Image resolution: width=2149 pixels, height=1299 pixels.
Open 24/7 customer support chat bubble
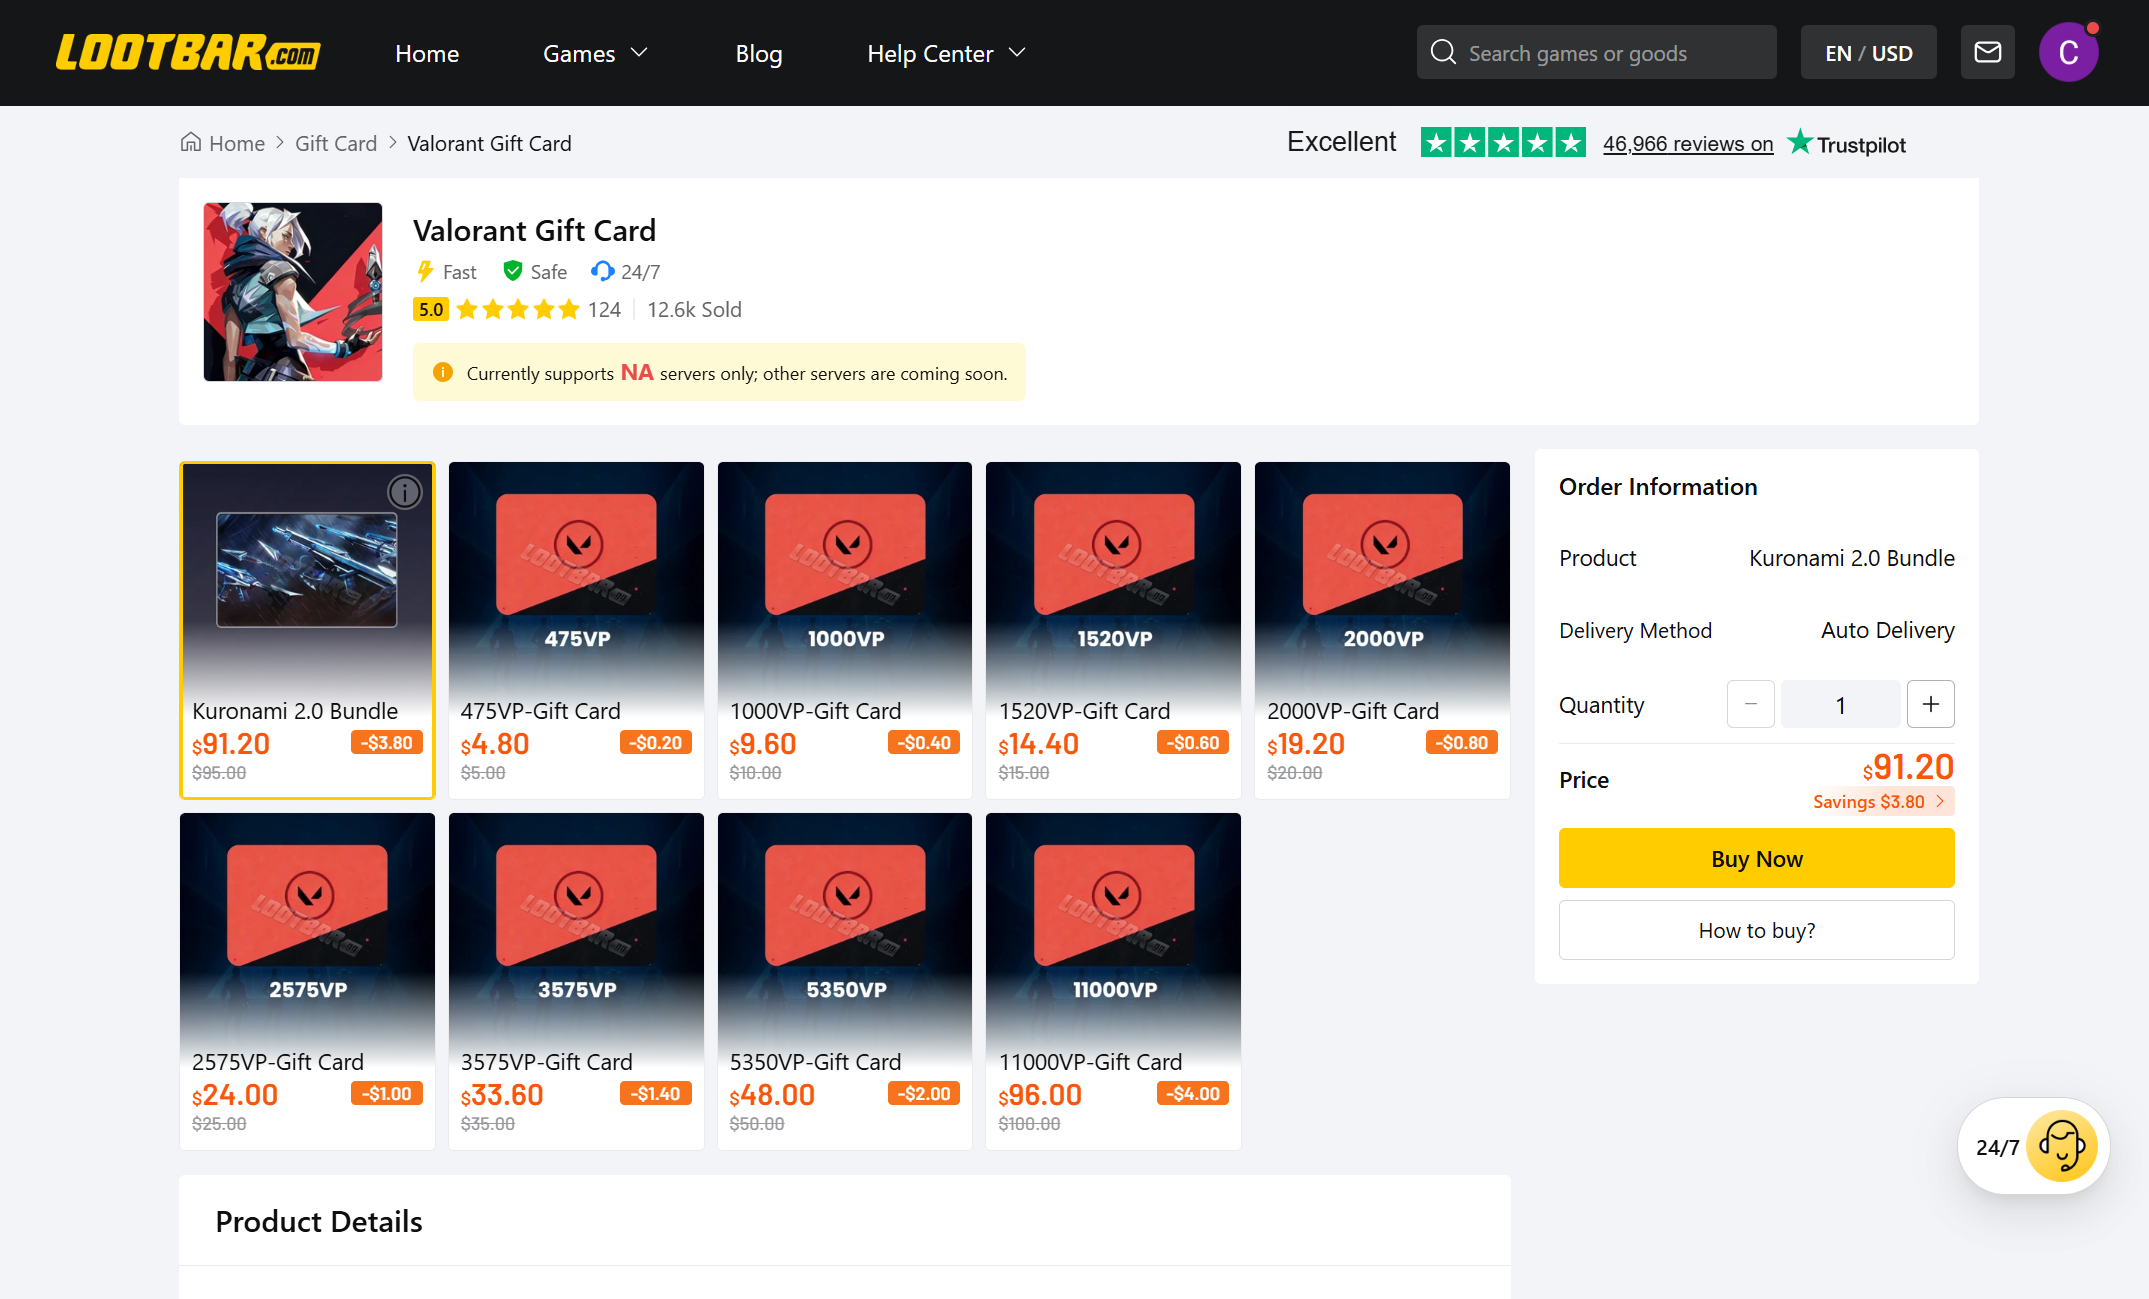click(2033, 1146)
